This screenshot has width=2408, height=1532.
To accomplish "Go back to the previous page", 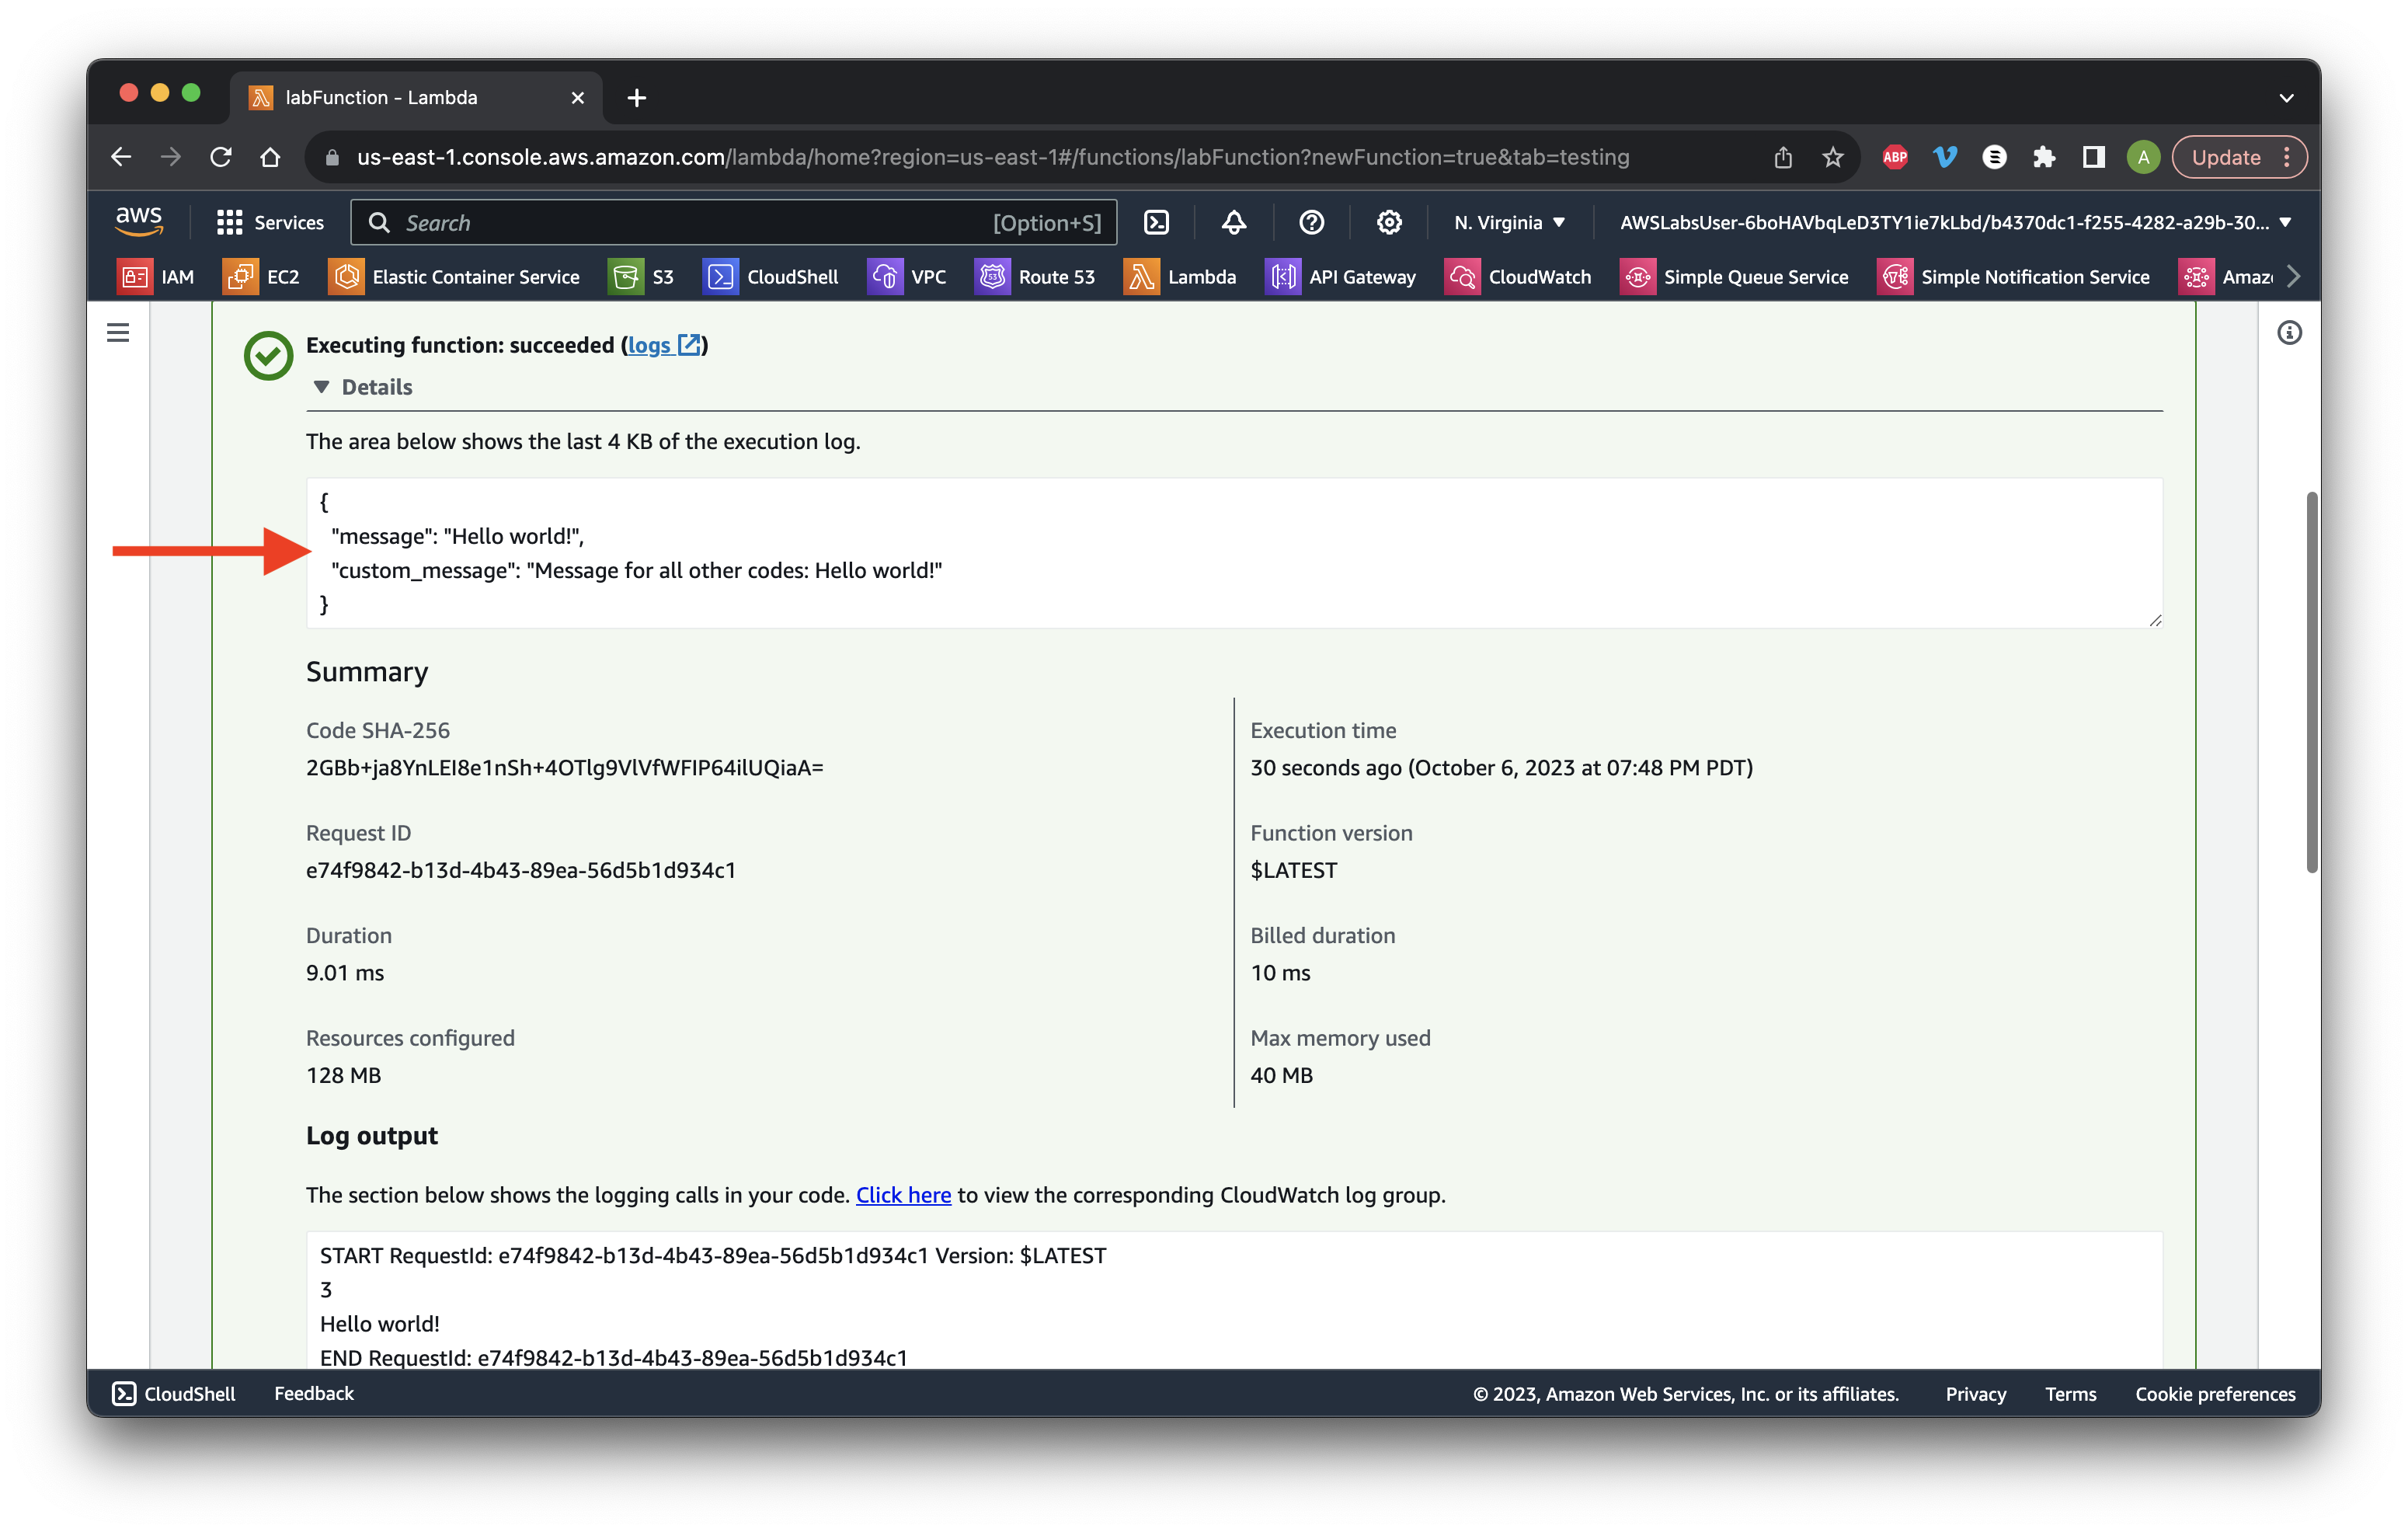I will pyautogui.click(x=121, y=157).
